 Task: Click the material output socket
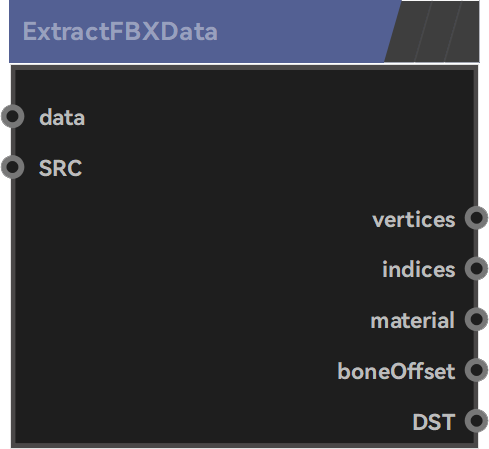476,319
